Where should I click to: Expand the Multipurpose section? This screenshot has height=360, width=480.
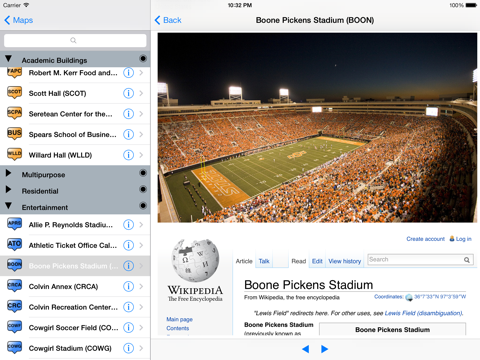[x=8, y=173]
